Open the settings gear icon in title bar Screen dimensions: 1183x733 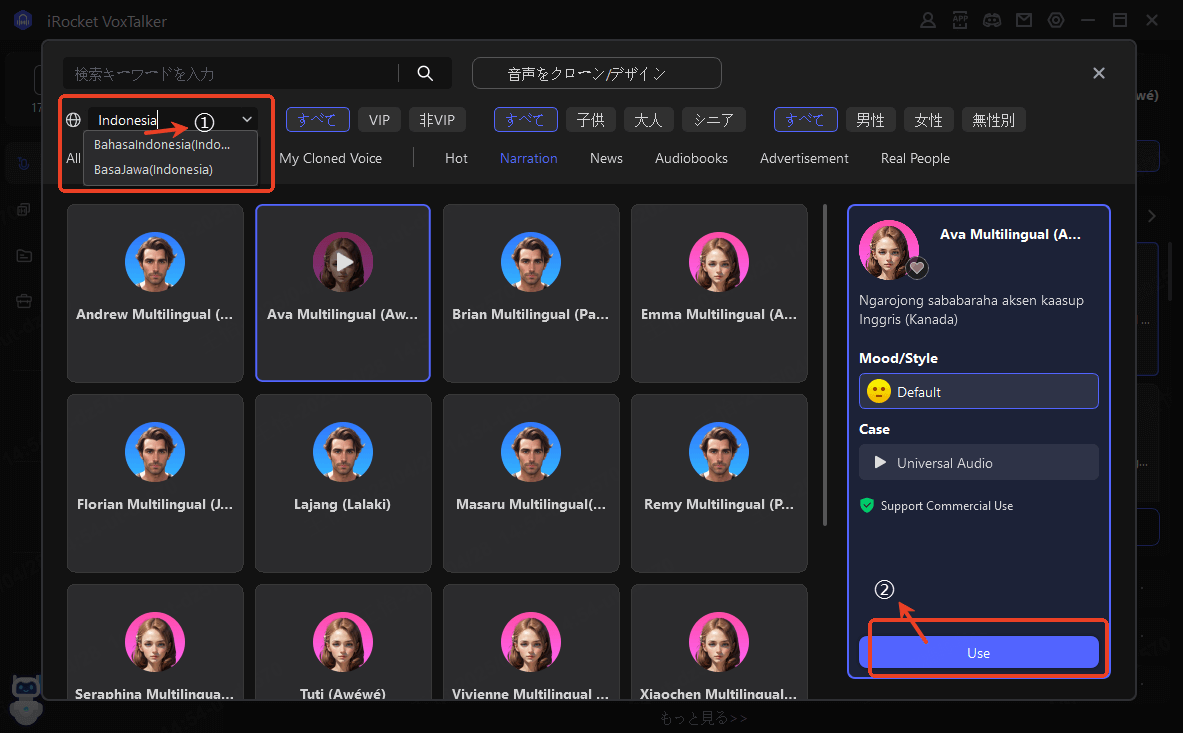coord(1055,20)
